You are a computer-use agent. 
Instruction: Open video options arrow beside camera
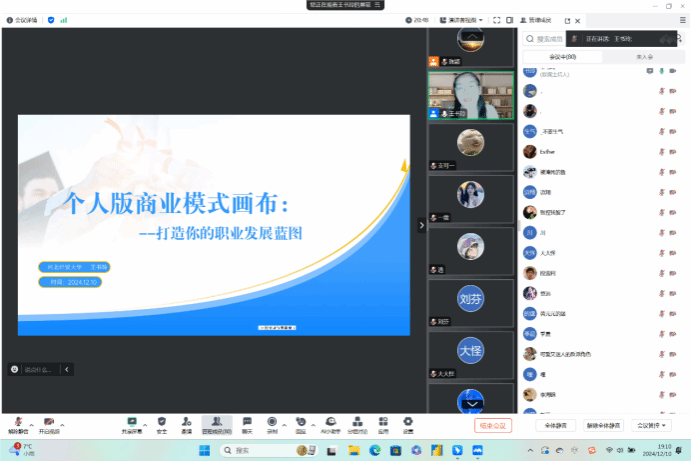click(62, 425)
